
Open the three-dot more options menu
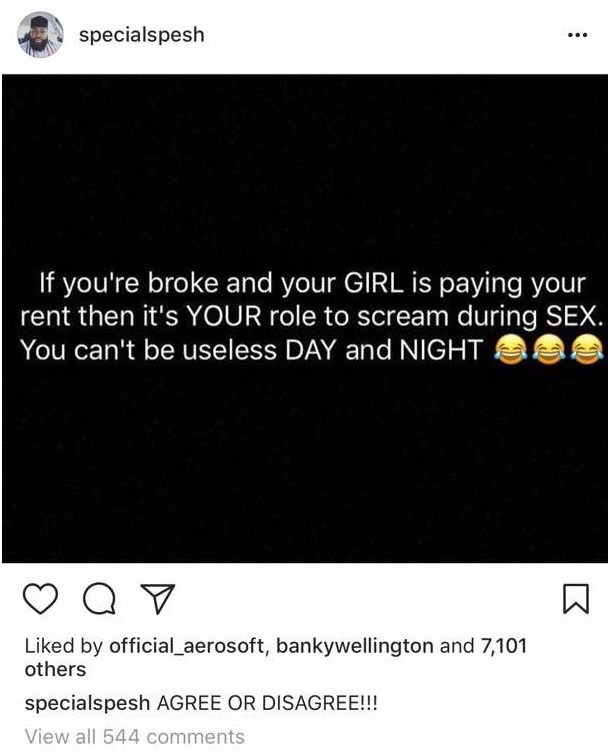(x=577, y=35)
